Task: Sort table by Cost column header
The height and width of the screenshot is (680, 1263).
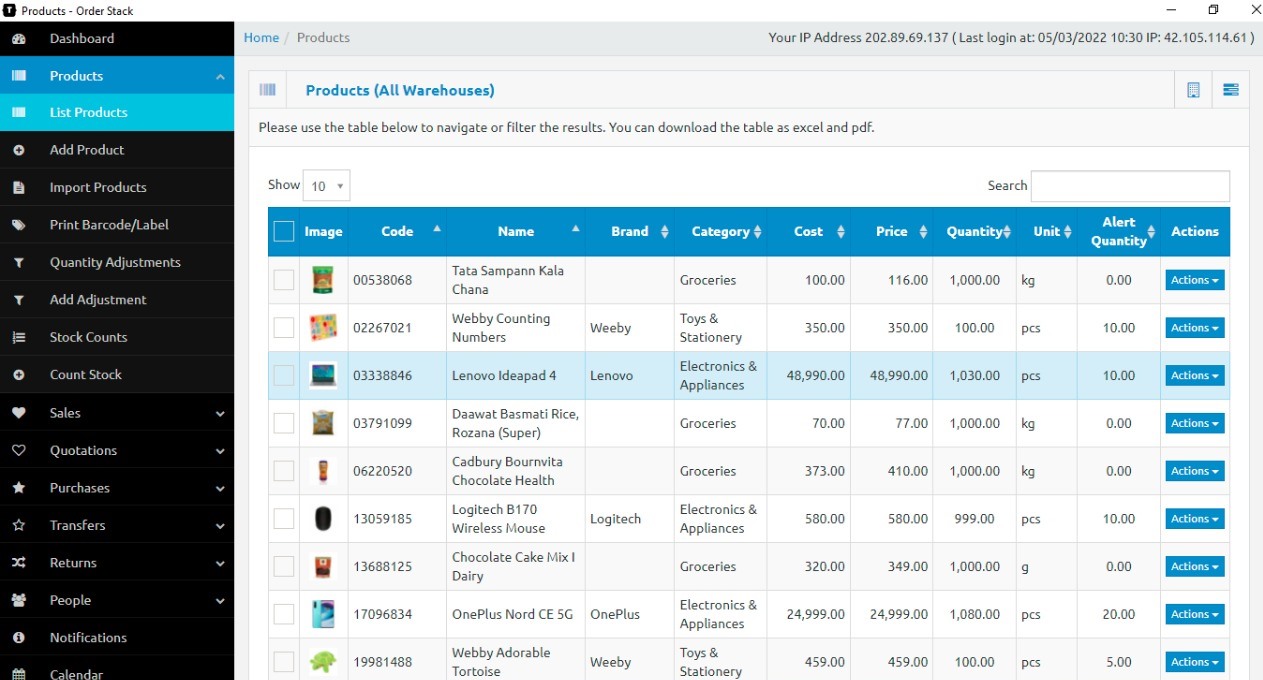Action: coord(809,232)
